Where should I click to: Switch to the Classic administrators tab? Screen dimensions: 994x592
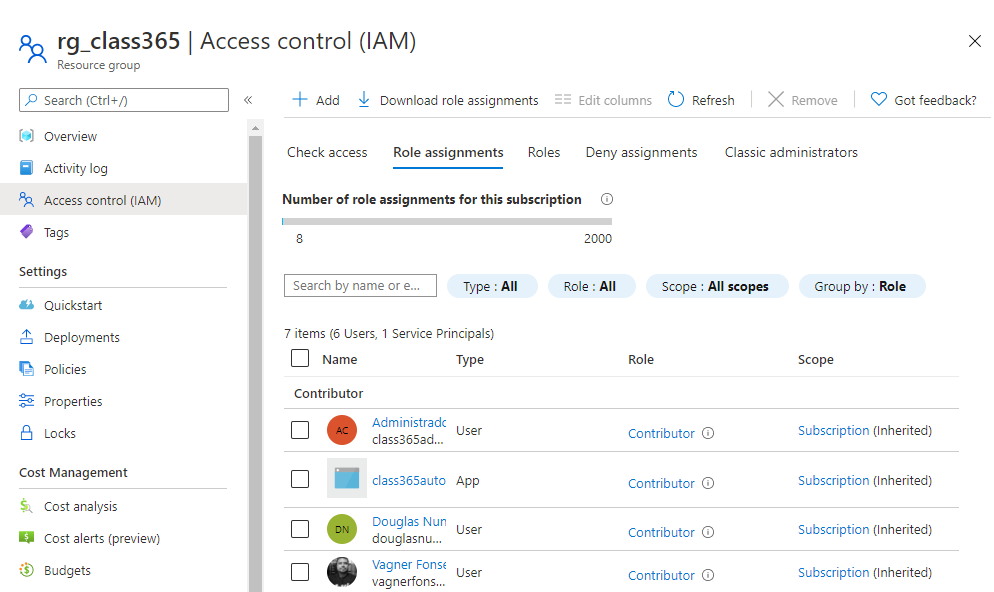pyautogui.click(x=791, y=152)
